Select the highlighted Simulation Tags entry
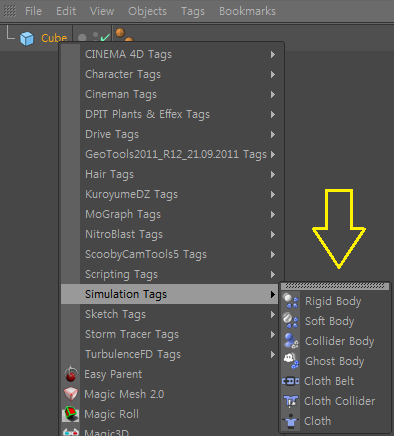The width and height of the screenshot is (394, 436). tap(170, 294)
